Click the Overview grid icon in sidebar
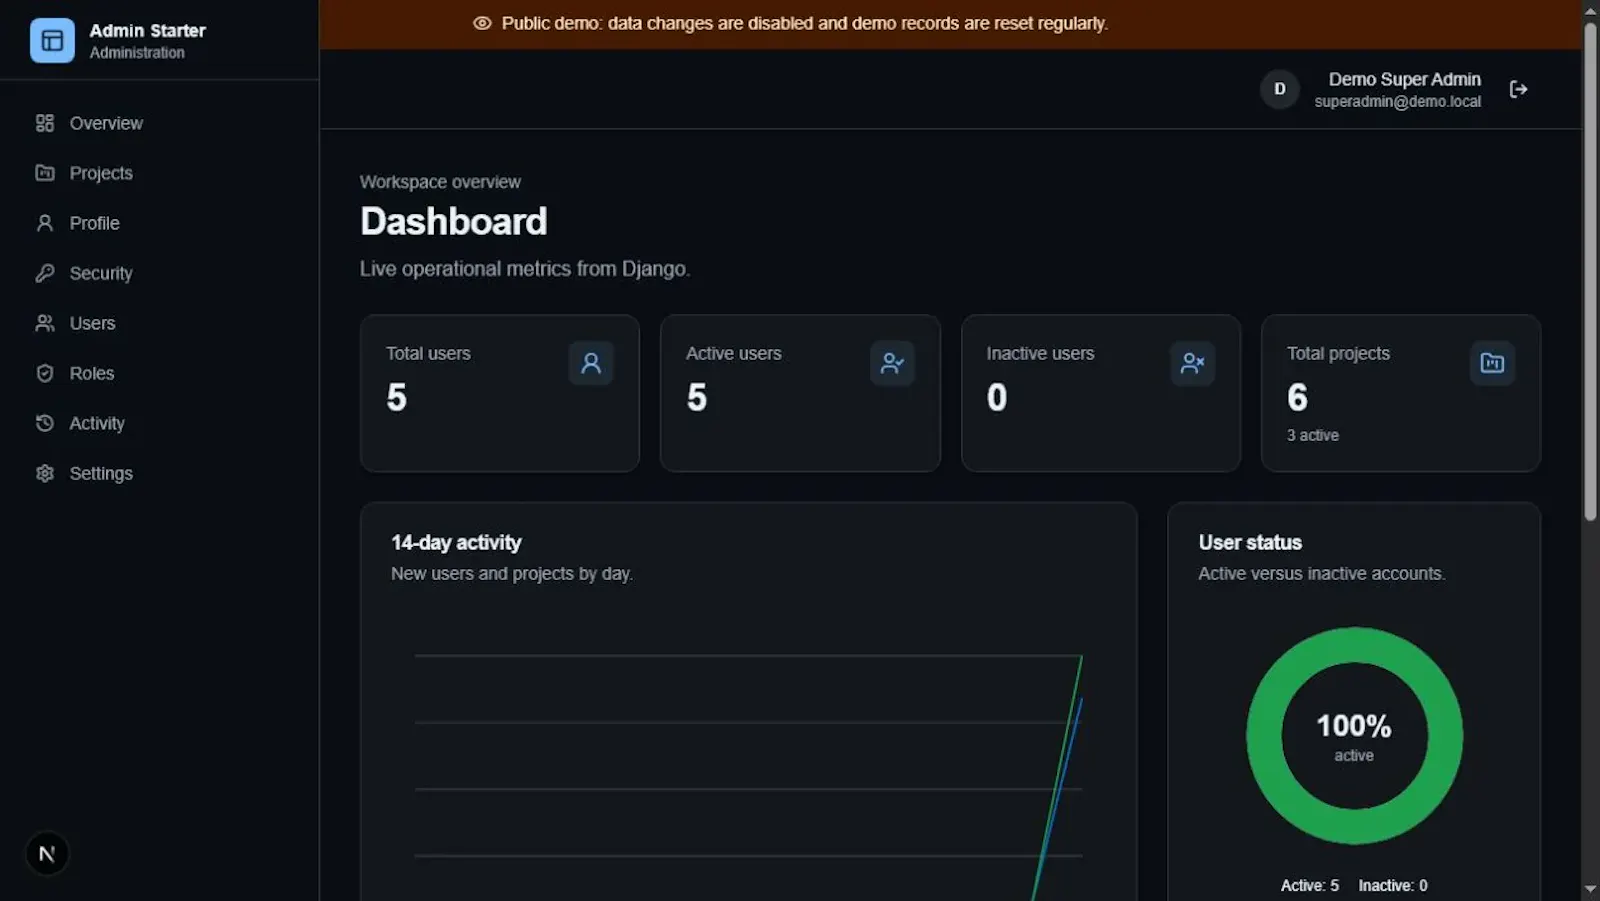Image resolution: width=1600 pixels, height=901 pixels. (45, 123)
